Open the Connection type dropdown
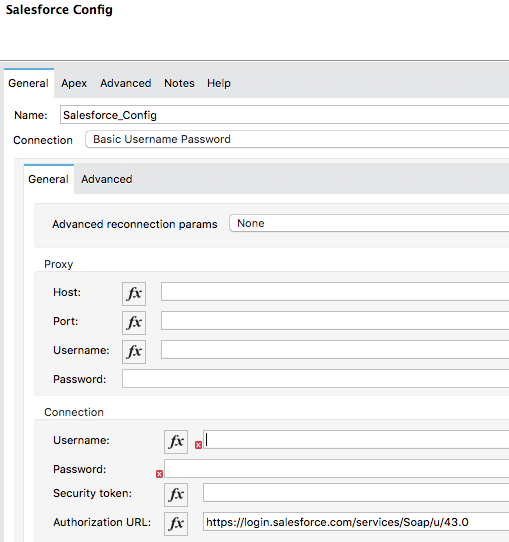 297,139
